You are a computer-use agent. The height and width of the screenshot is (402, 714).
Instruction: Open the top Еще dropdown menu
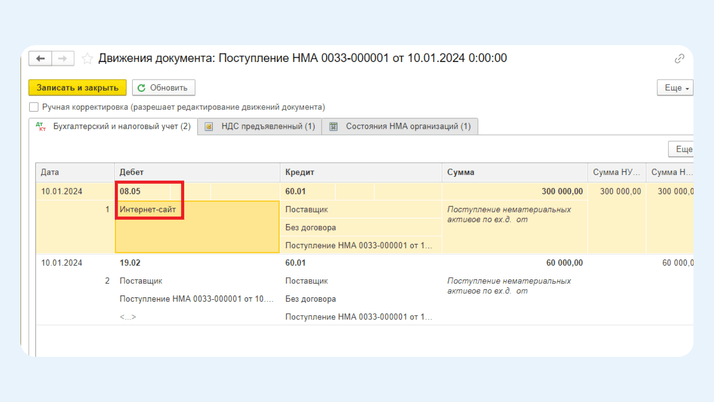pos(675,87)
